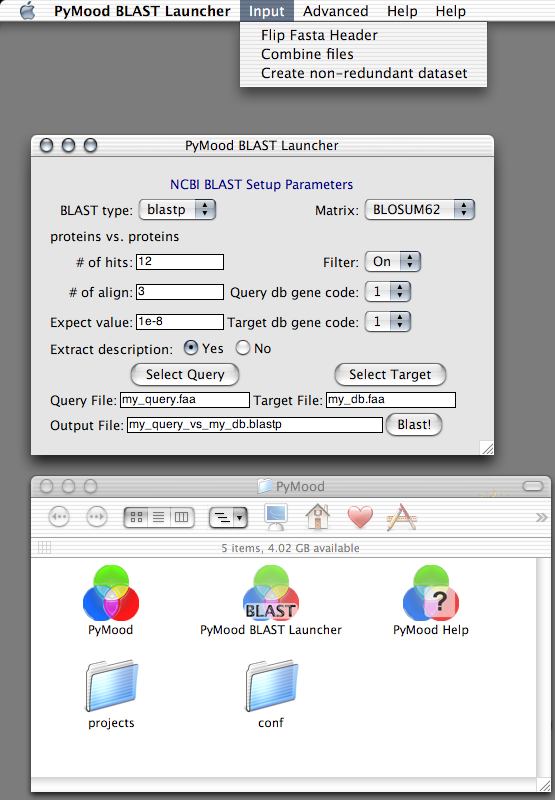Switch Finder to list view
555x800 pixels.
(x=159, y=517)
